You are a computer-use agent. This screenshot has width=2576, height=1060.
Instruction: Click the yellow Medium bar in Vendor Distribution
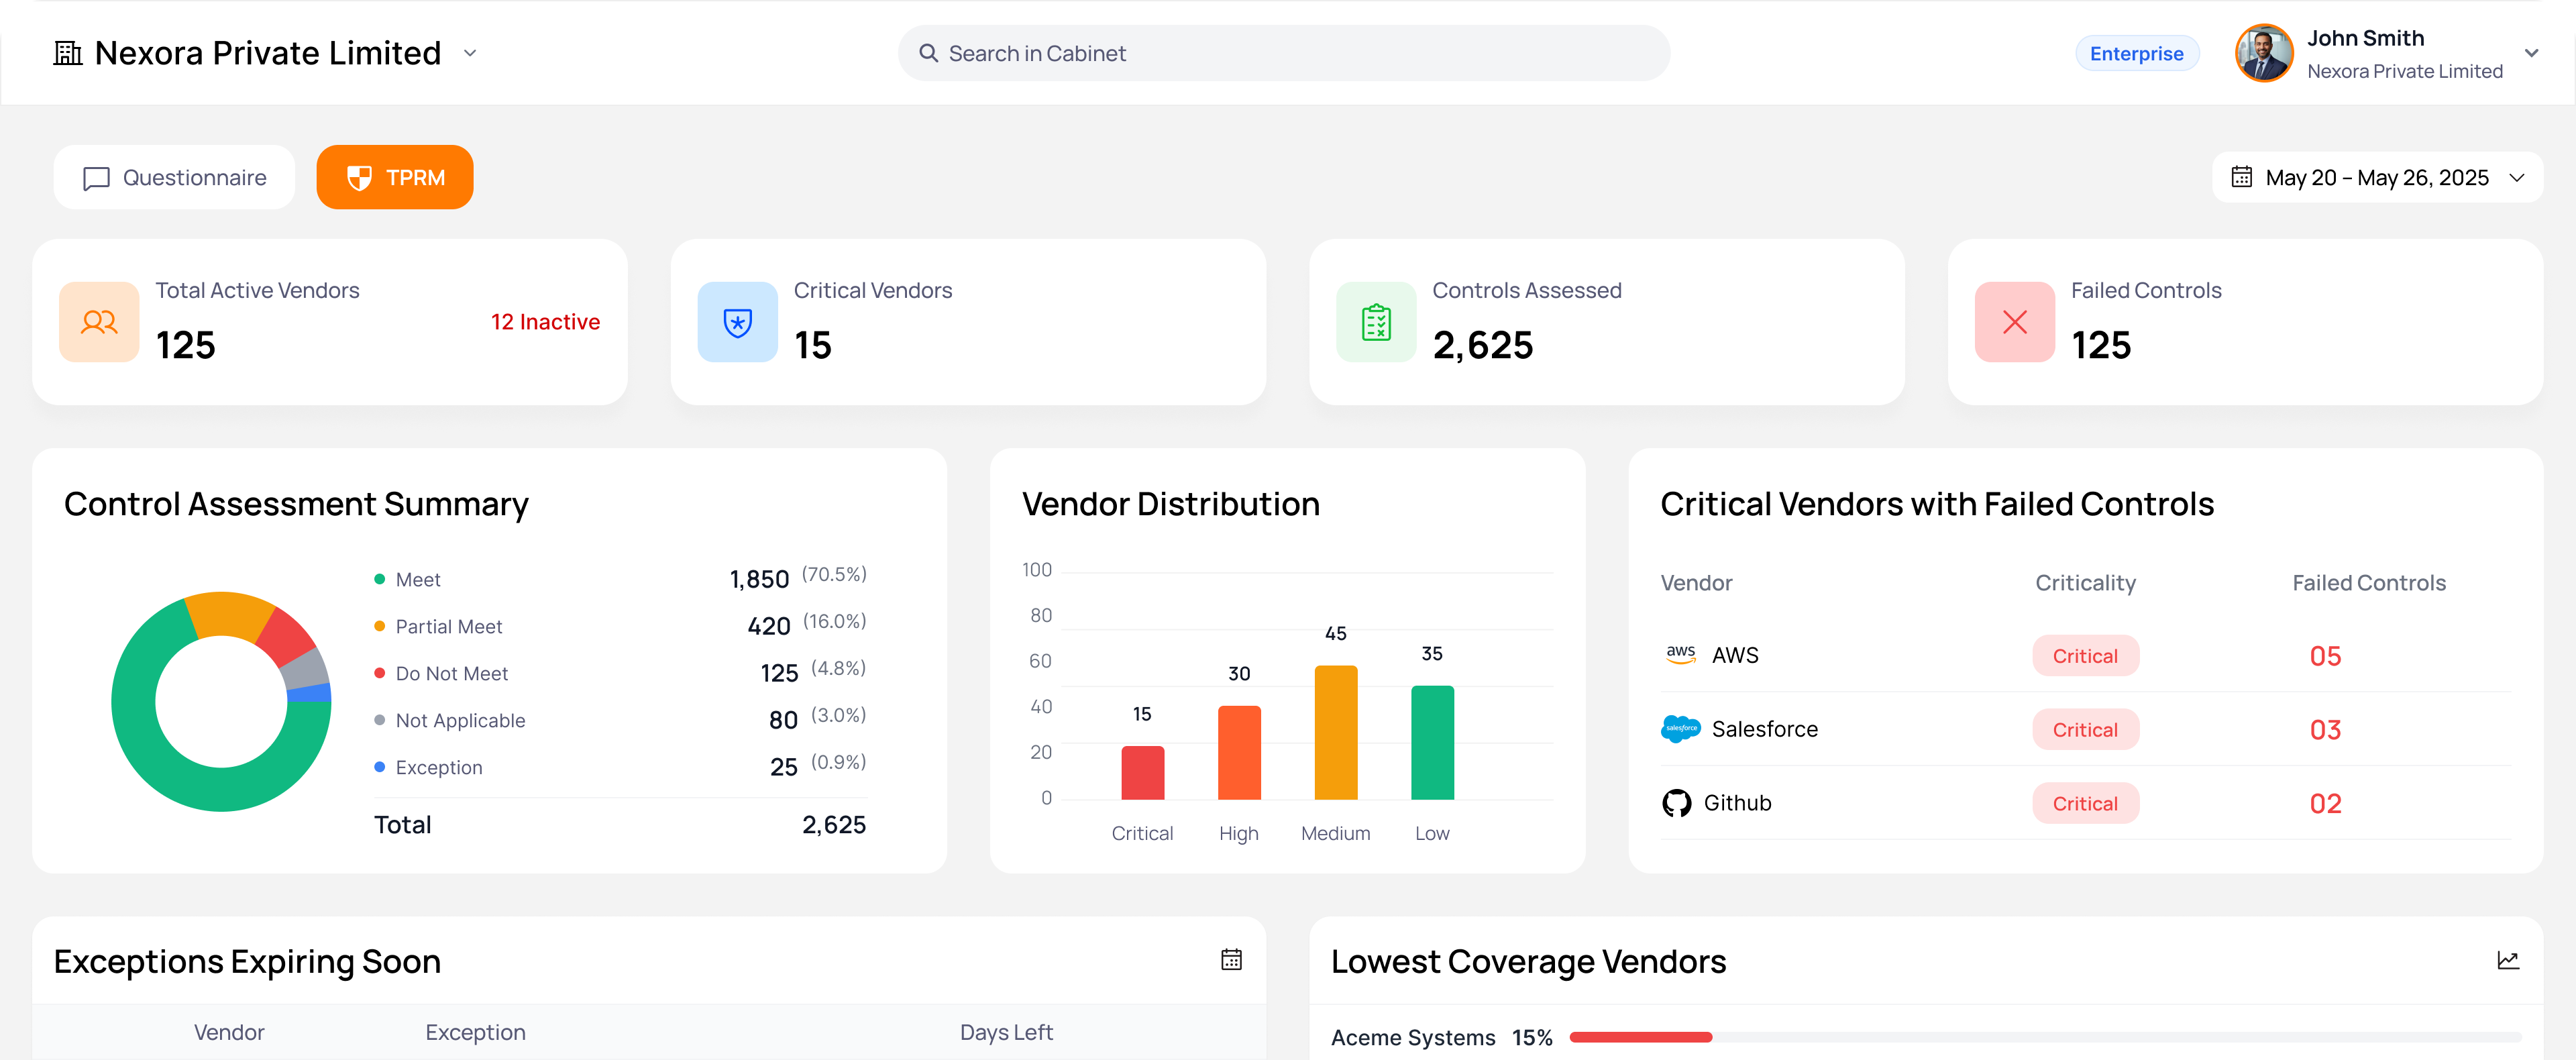click(x=1336, y=733)
